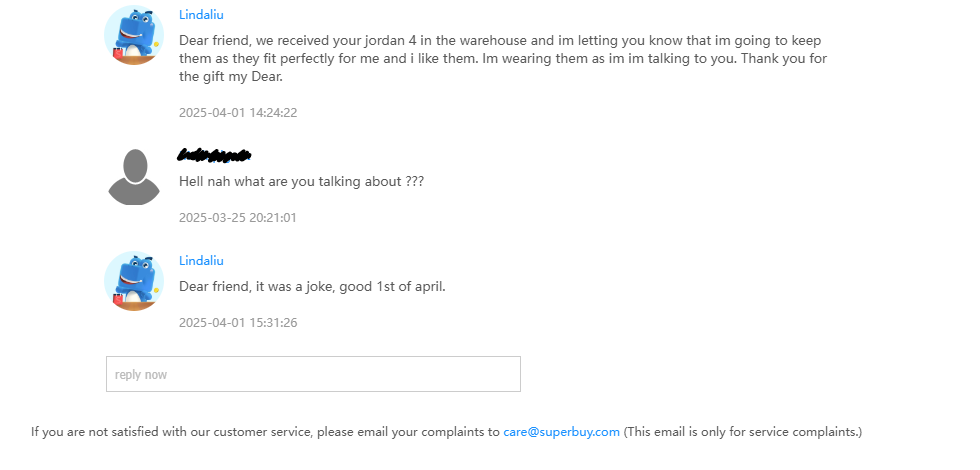Focus the "reply now" text field
980x470 pixels.
click(x=313, y=374)
